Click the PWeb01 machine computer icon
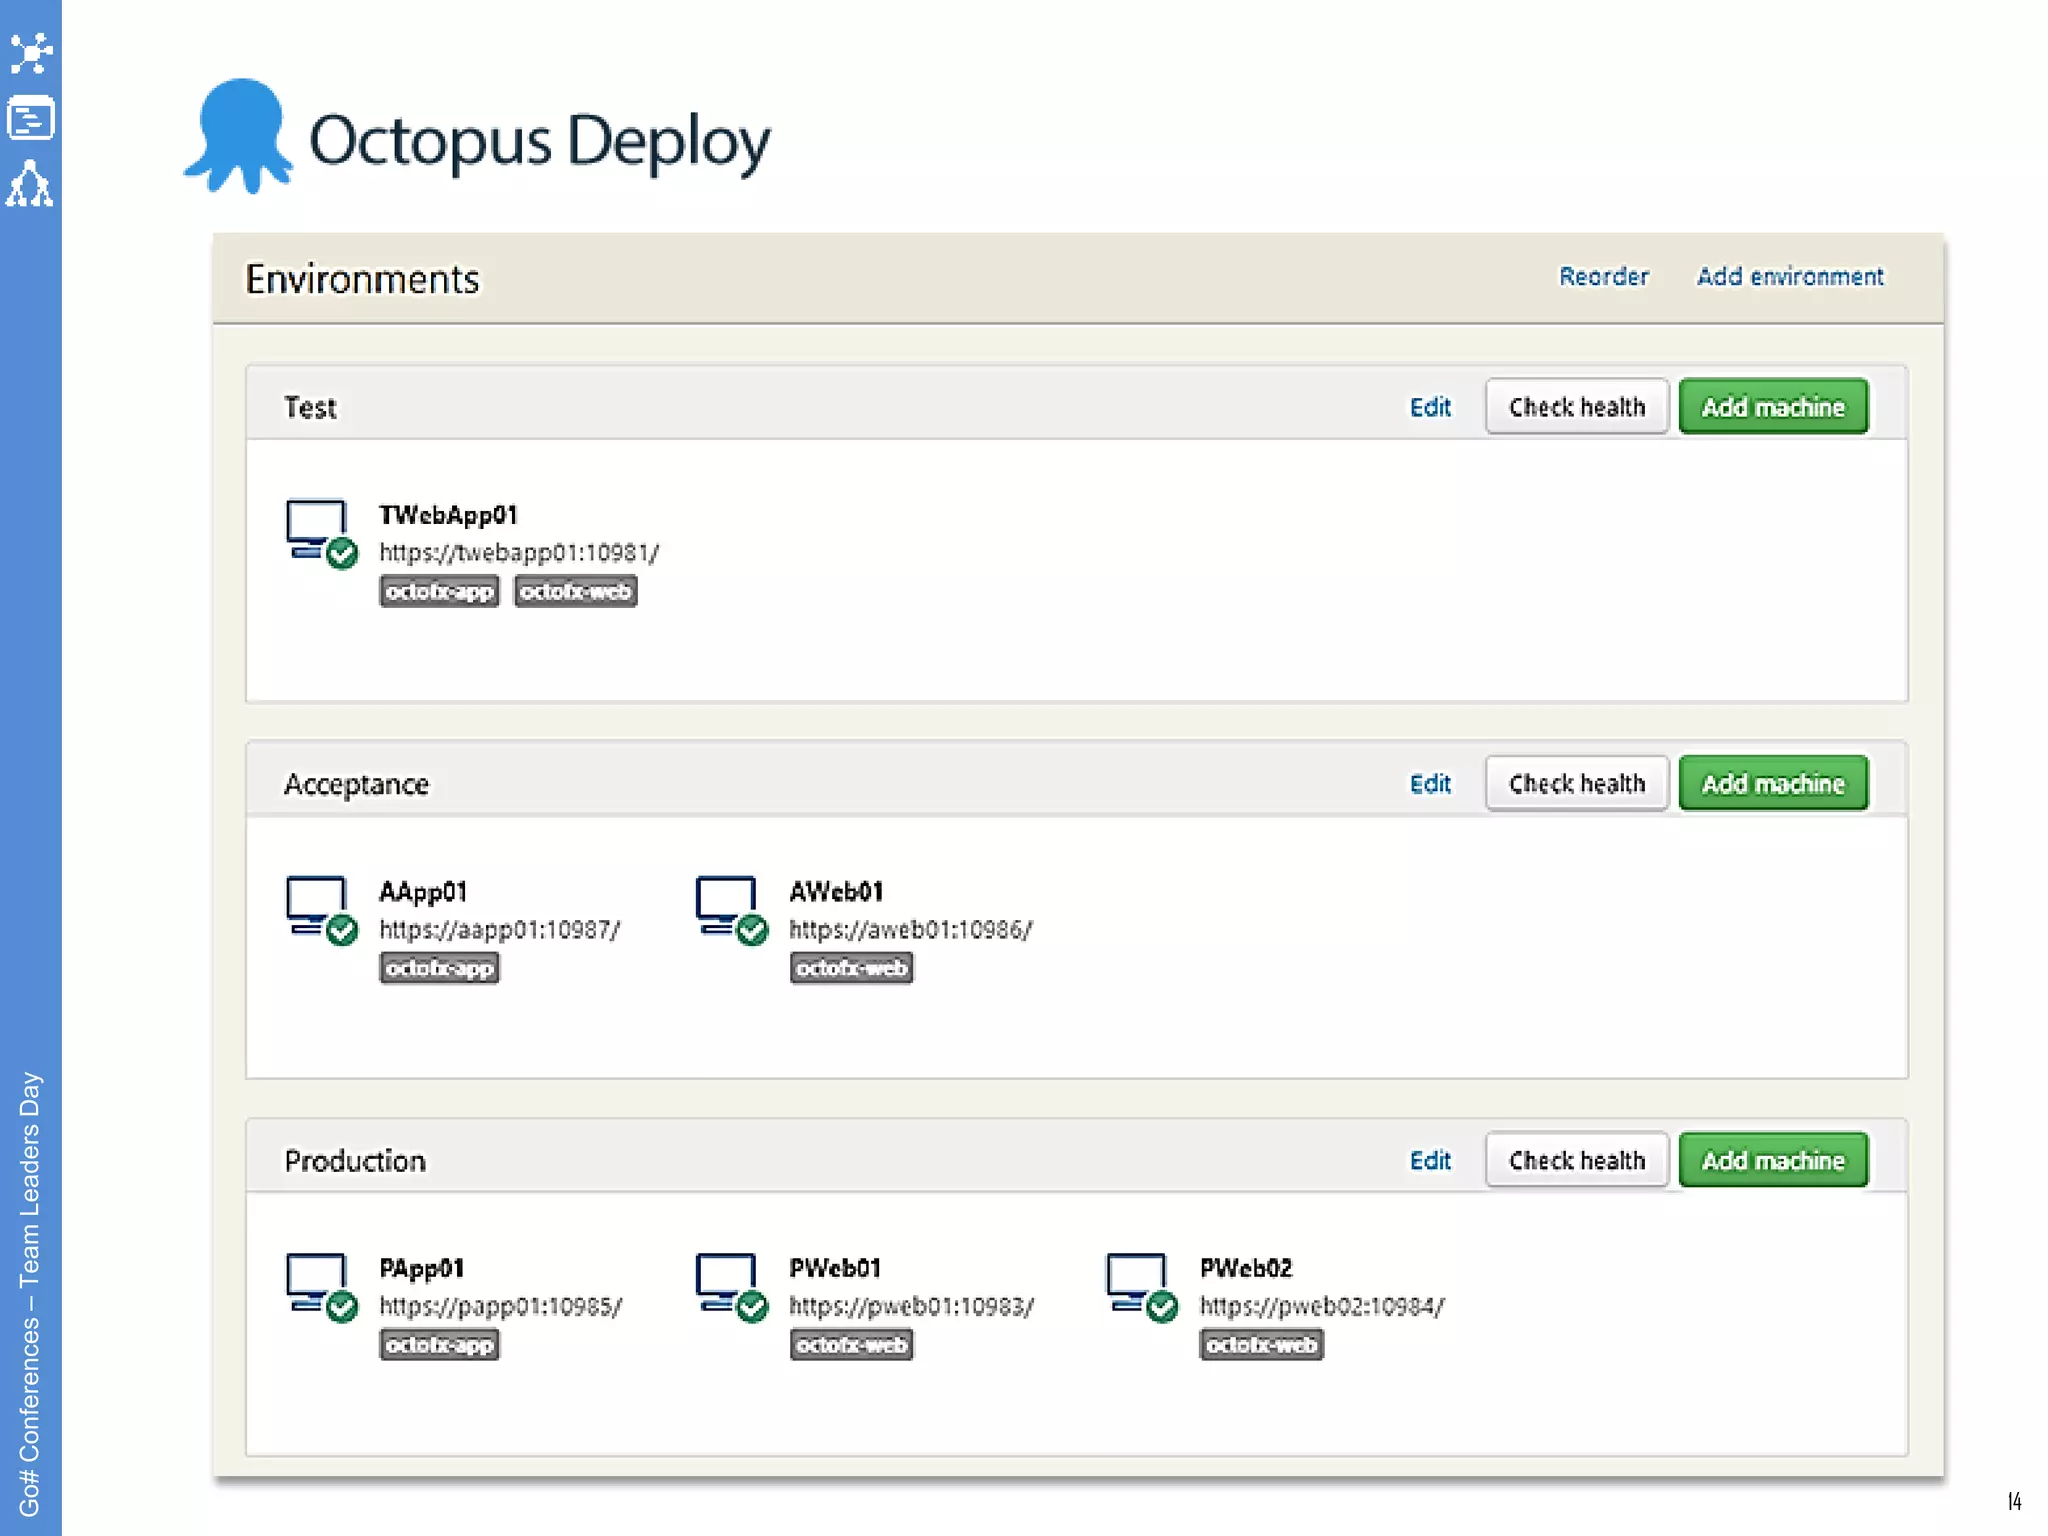 tap(728, 1285)
